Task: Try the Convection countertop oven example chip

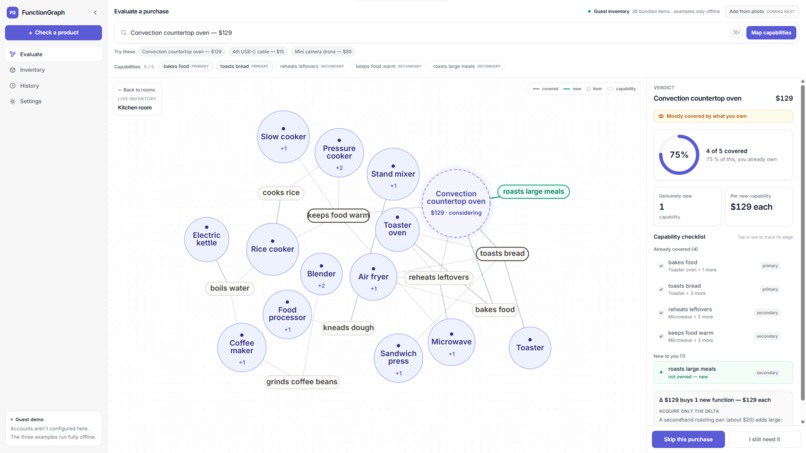Action: (x=181, y=51)
